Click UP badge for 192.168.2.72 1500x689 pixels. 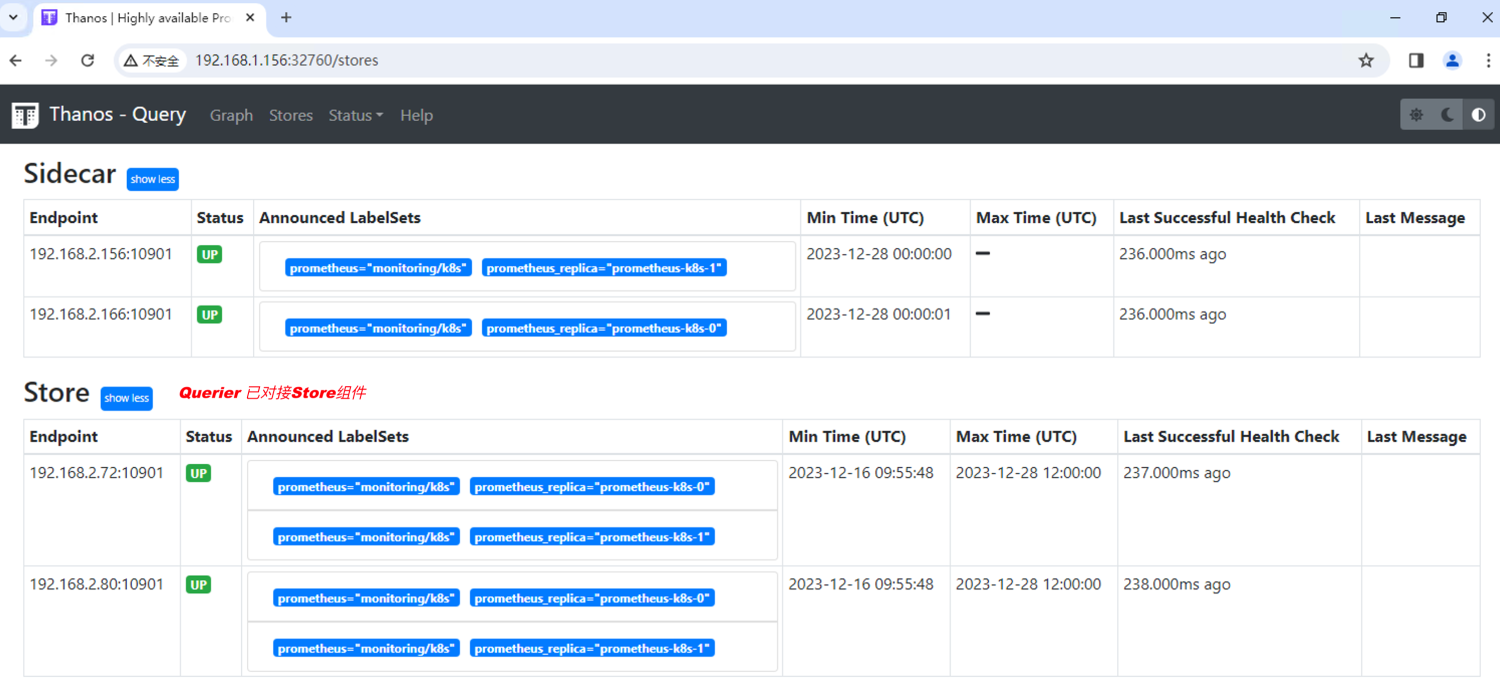[x=198, y=473]
